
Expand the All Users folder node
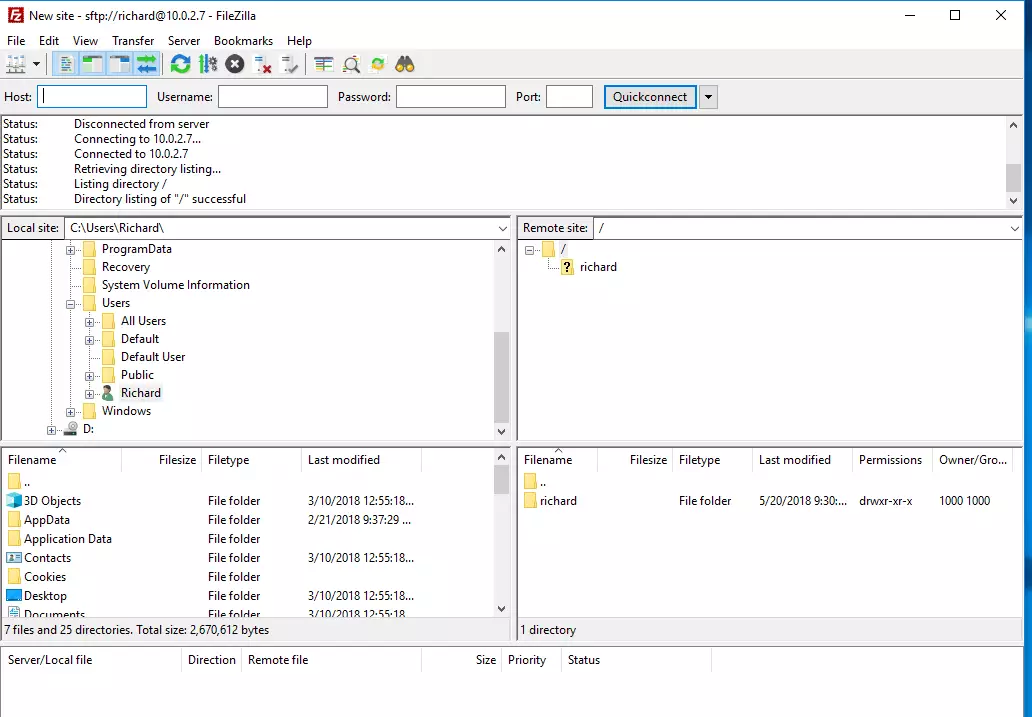tap(90, 322)
